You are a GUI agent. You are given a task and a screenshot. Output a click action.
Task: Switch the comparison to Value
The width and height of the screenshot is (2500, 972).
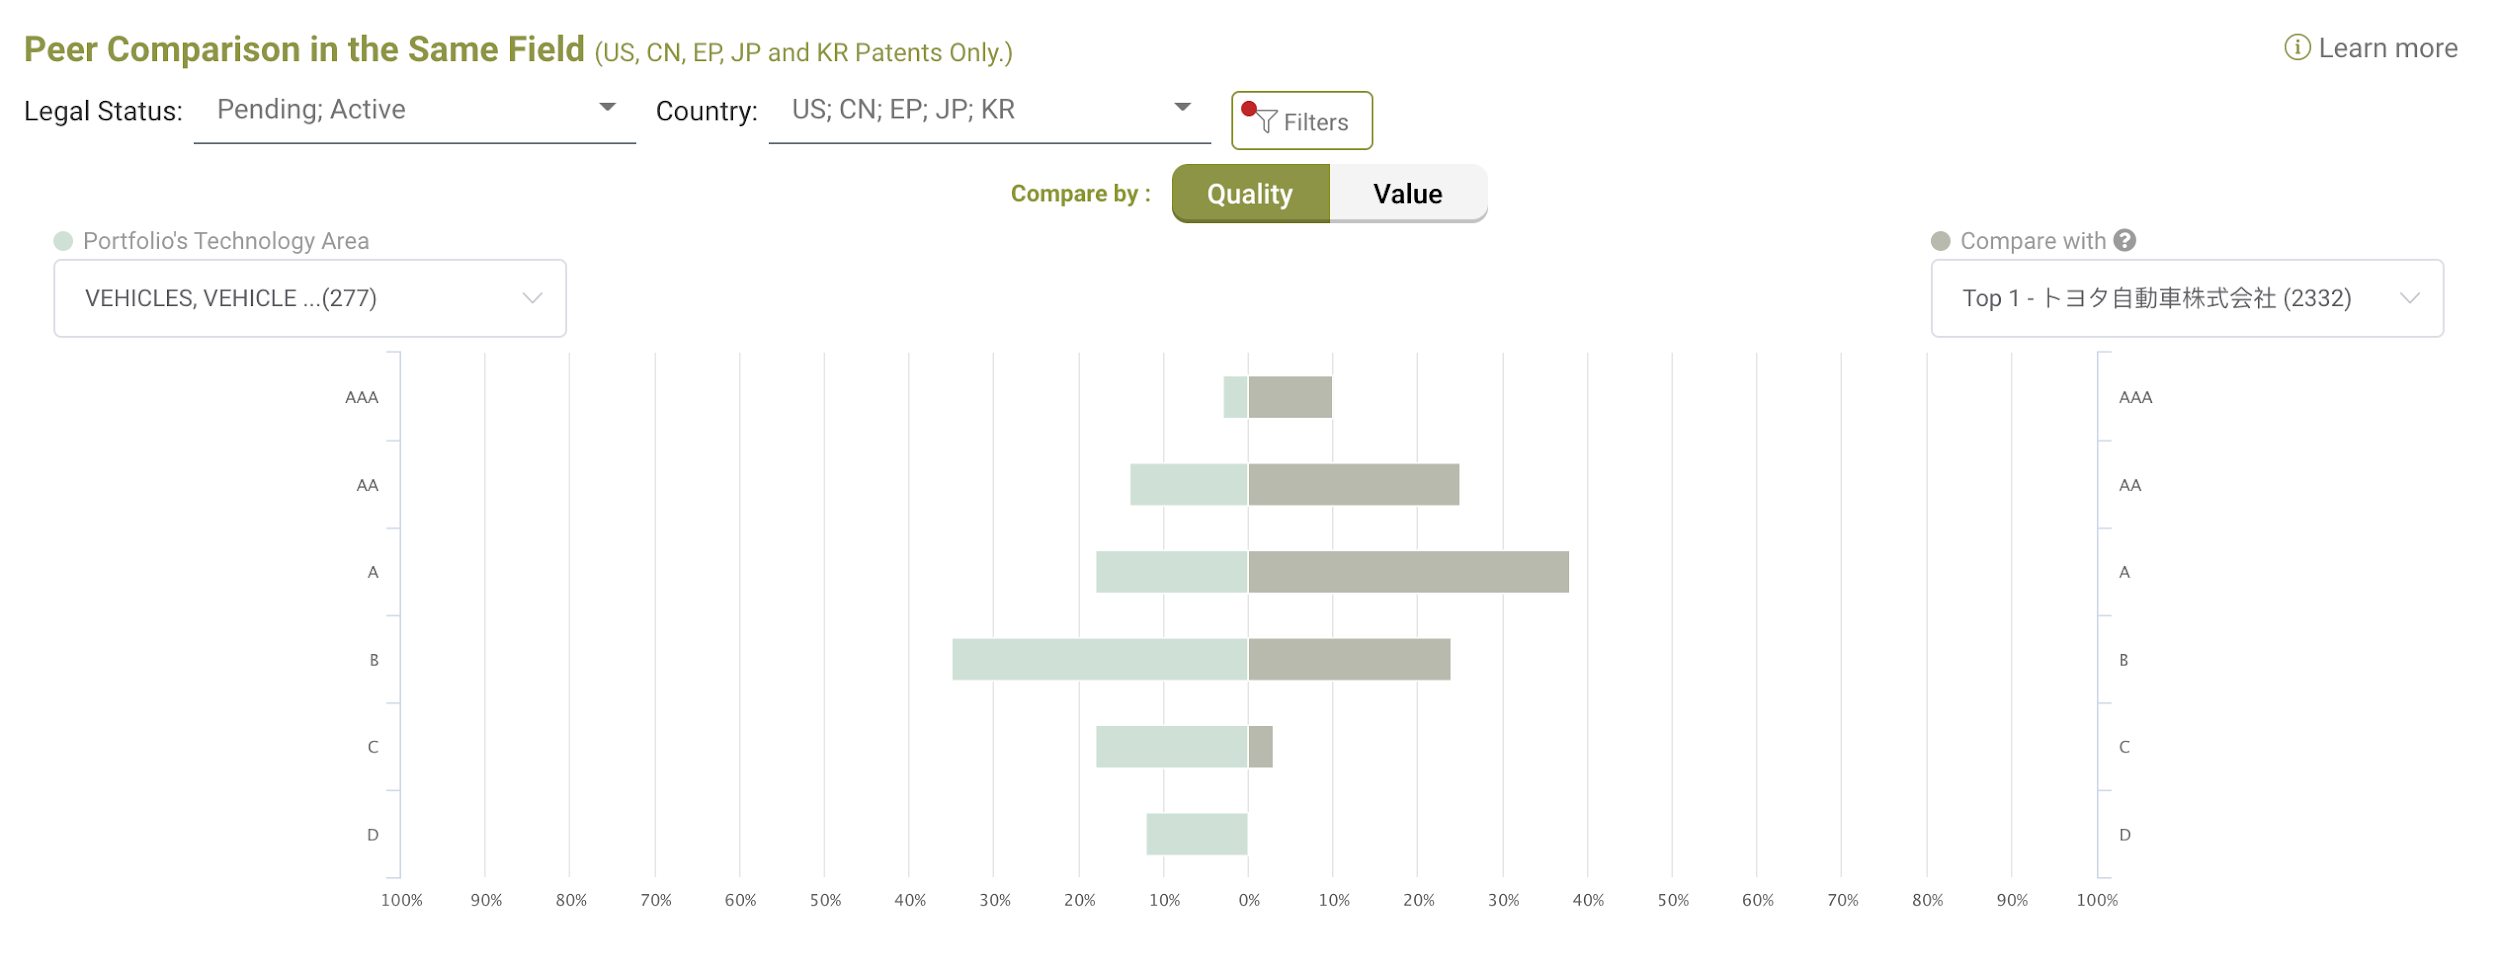pyautogui.click(x=1408, y=193)
